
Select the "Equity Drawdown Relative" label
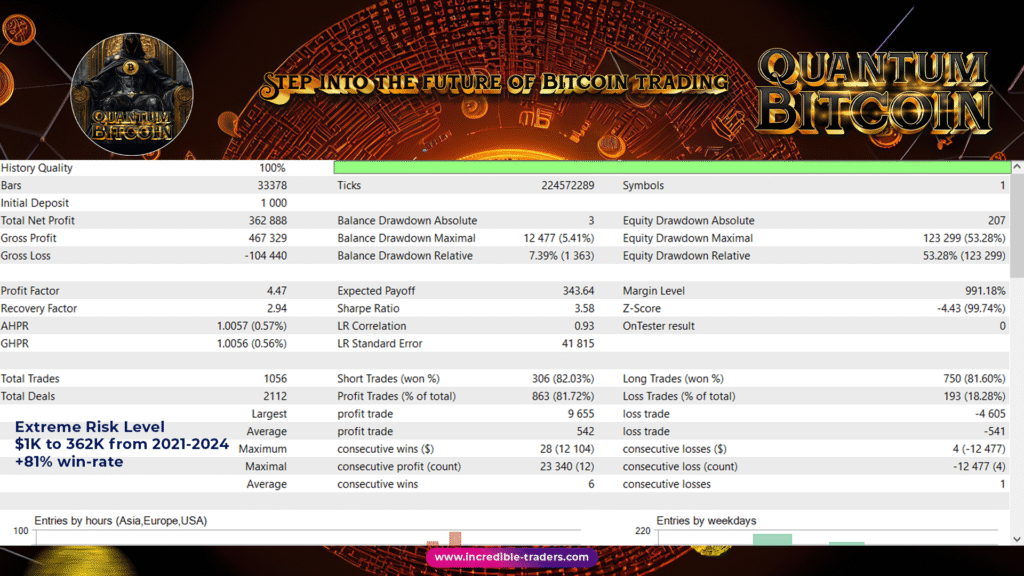pos(686,256)
